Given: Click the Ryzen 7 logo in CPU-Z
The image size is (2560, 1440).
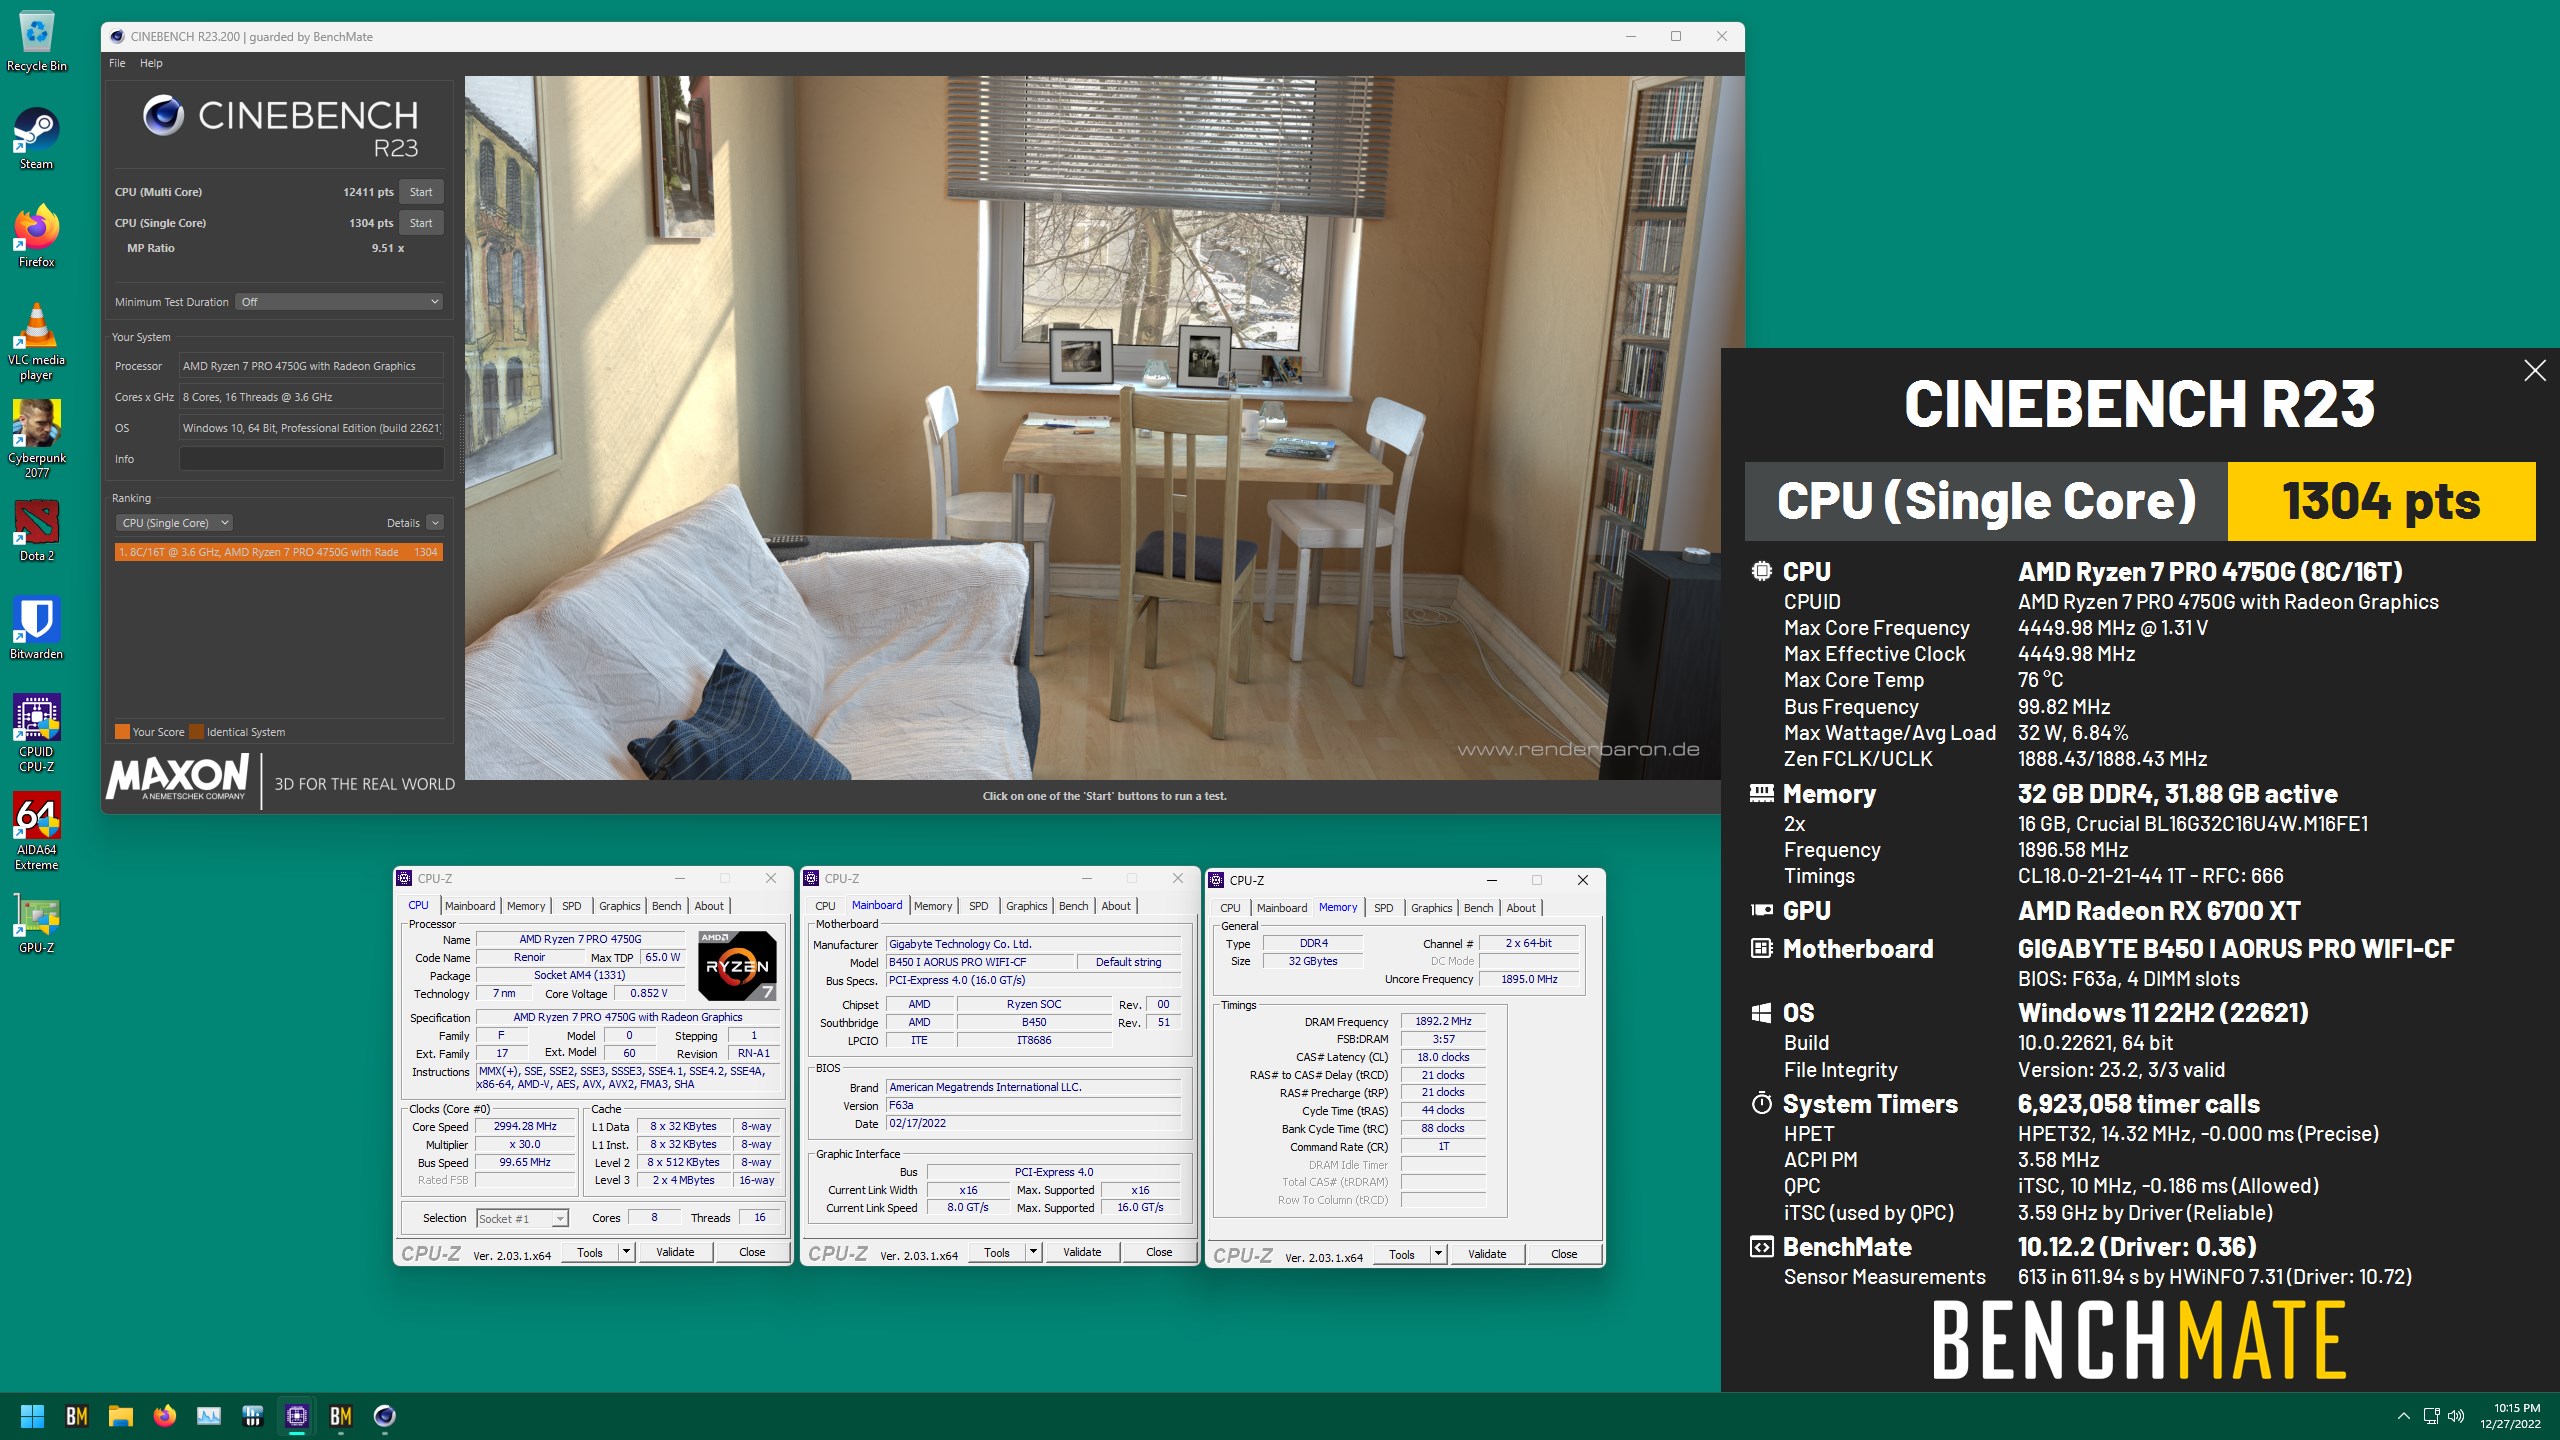Looking at the screenshot, I should 737,966.
